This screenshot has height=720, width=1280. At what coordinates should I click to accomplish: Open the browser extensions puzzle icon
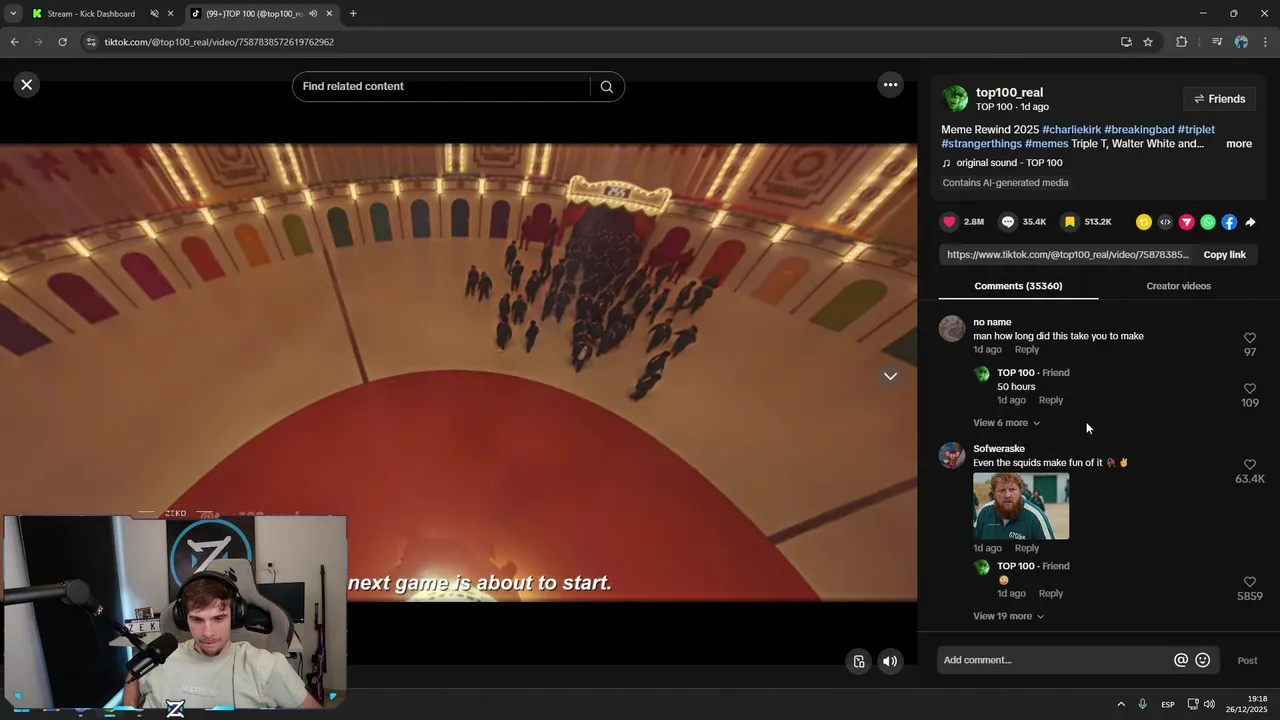click(1182, 42)
